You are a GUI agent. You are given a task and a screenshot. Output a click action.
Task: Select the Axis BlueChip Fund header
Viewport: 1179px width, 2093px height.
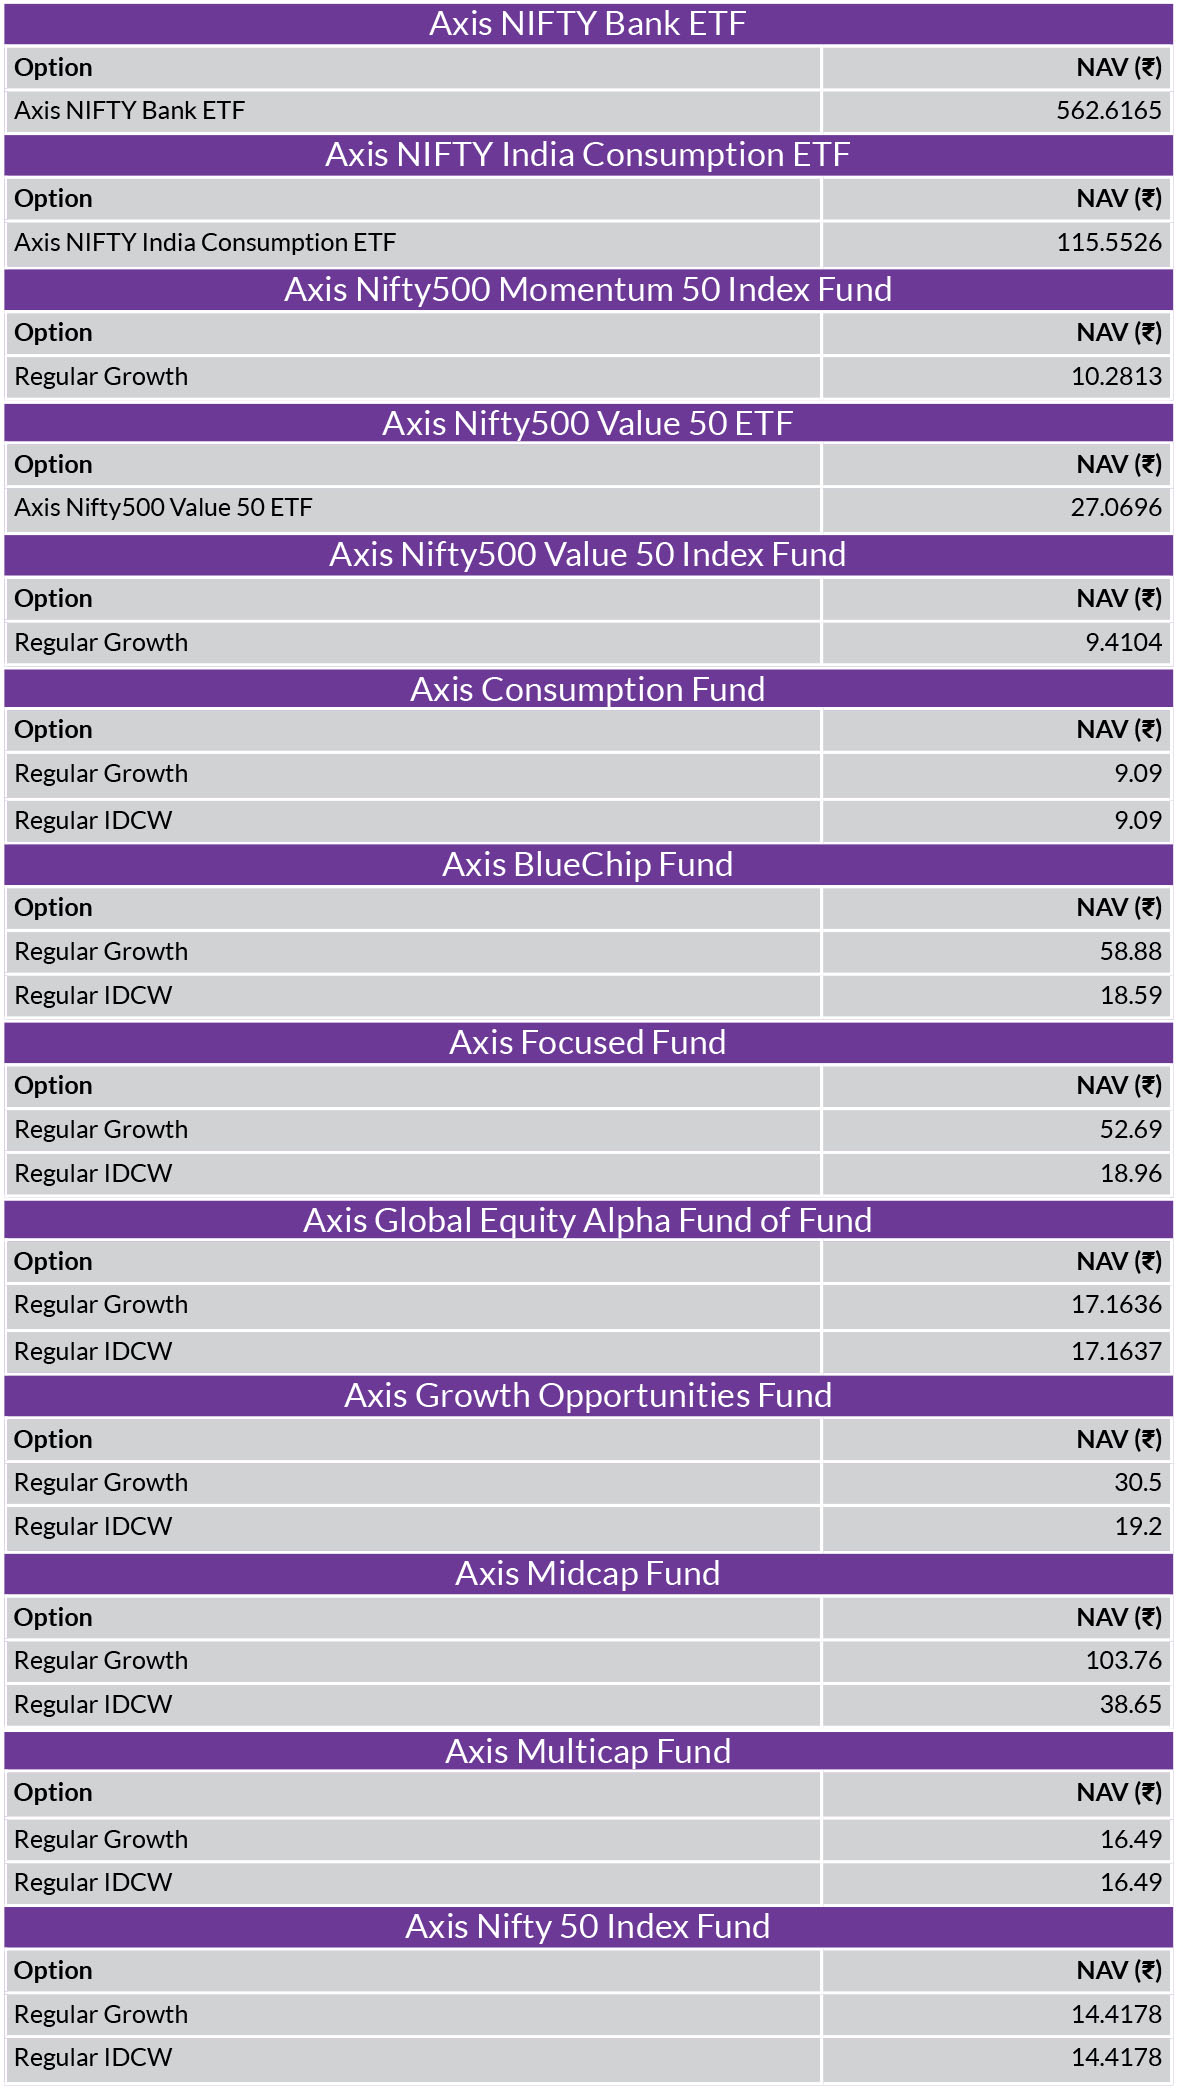tap(588, 864)
